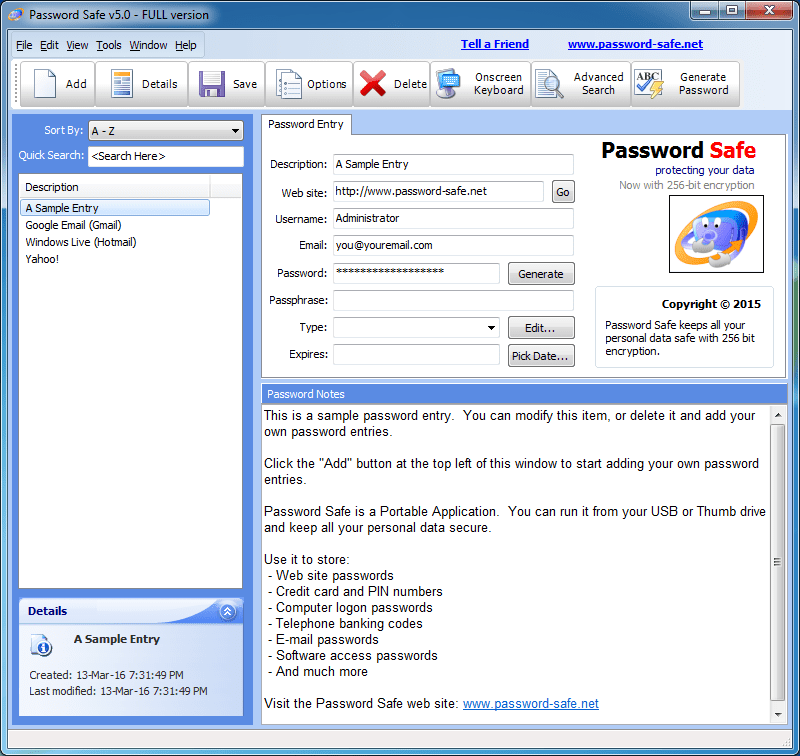This screenshot has width=800, height=756.
Task: Click the Save floppy disk icon
Action: (212, 84)
